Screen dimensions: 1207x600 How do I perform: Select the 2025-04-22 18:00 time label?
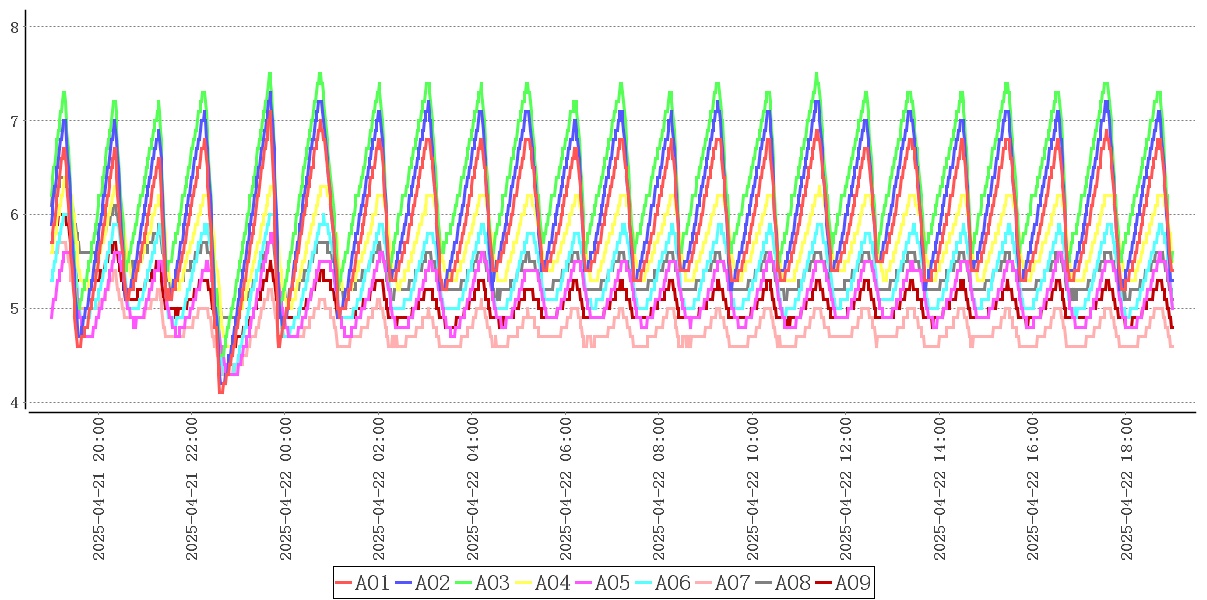click(x=1126, y=489)
